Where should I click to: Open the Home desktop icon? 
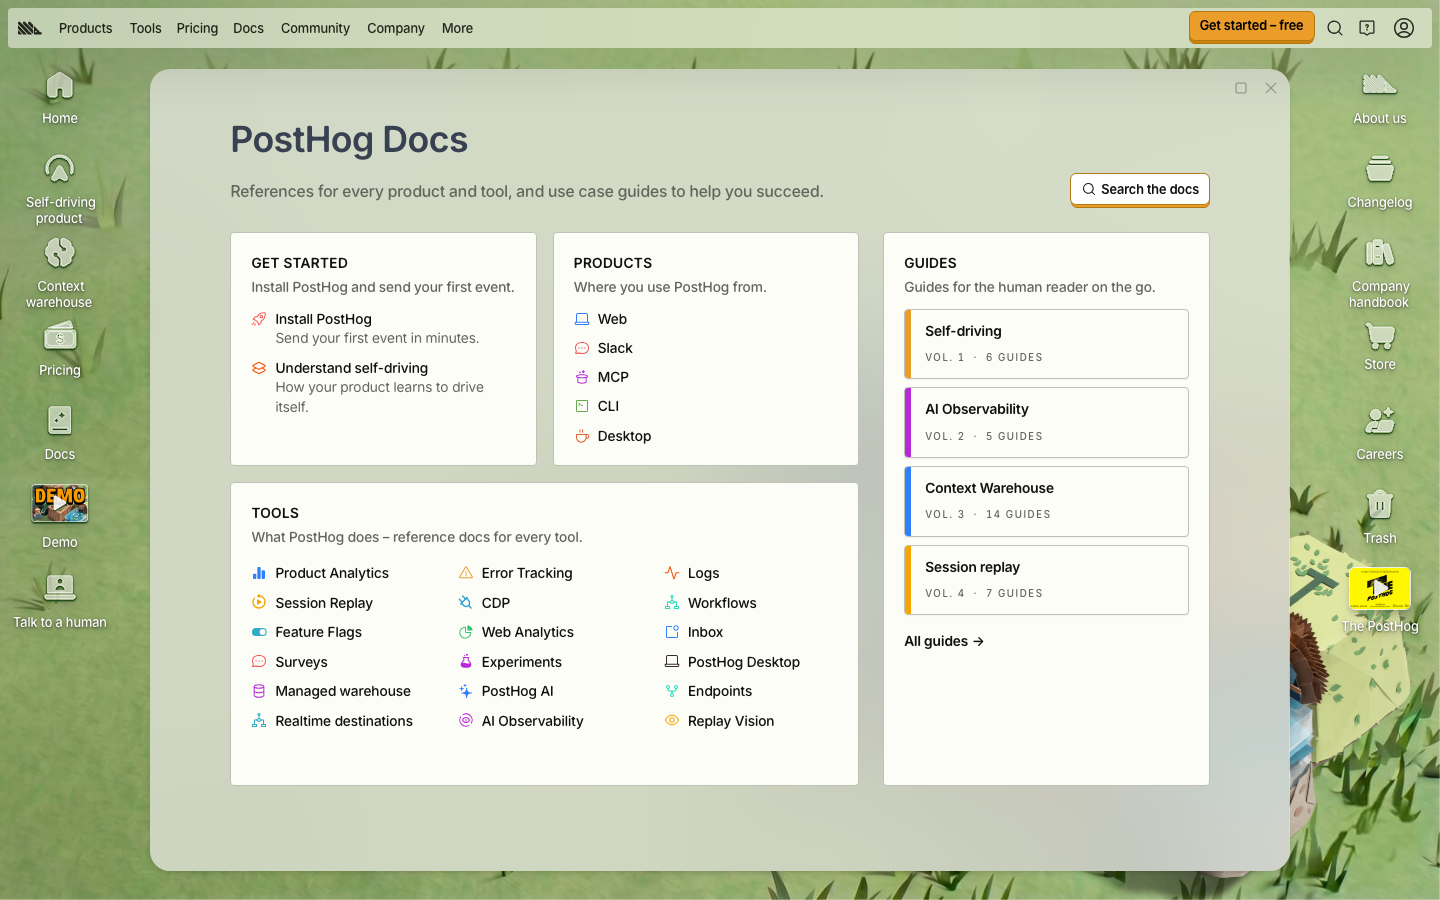60,98
